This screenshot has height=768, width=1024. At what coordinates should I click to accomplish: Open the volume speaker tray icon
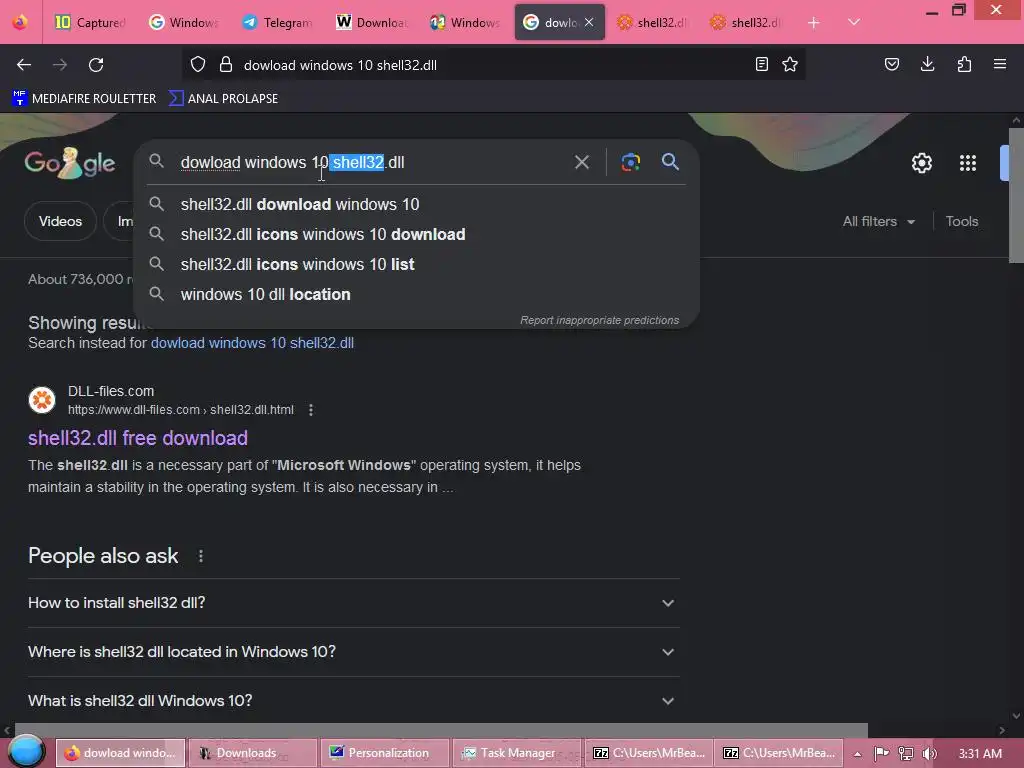click(x=929, y=754)
